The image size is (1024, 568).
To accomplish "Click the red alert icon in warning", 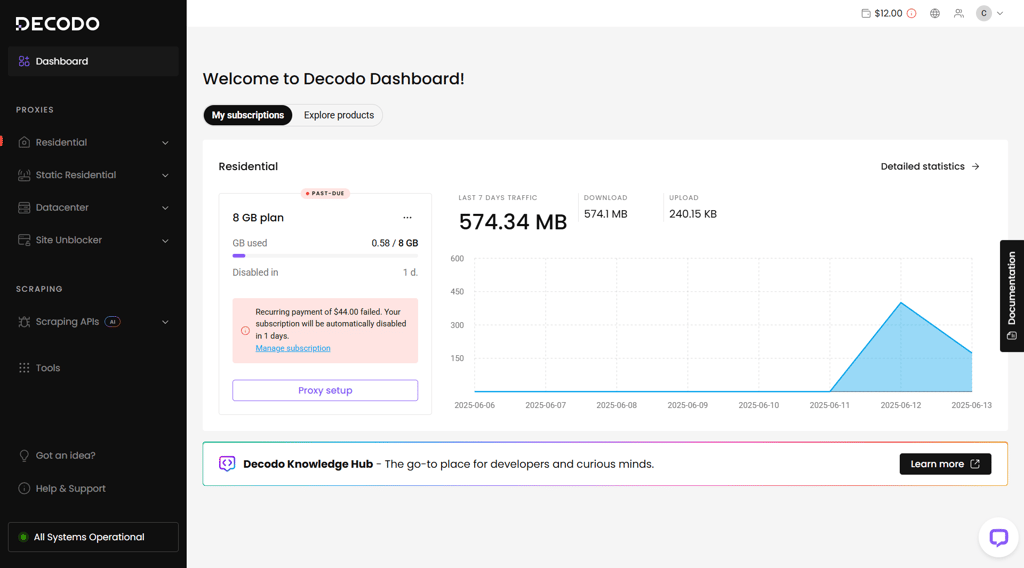I will click(x=245, y=330).
